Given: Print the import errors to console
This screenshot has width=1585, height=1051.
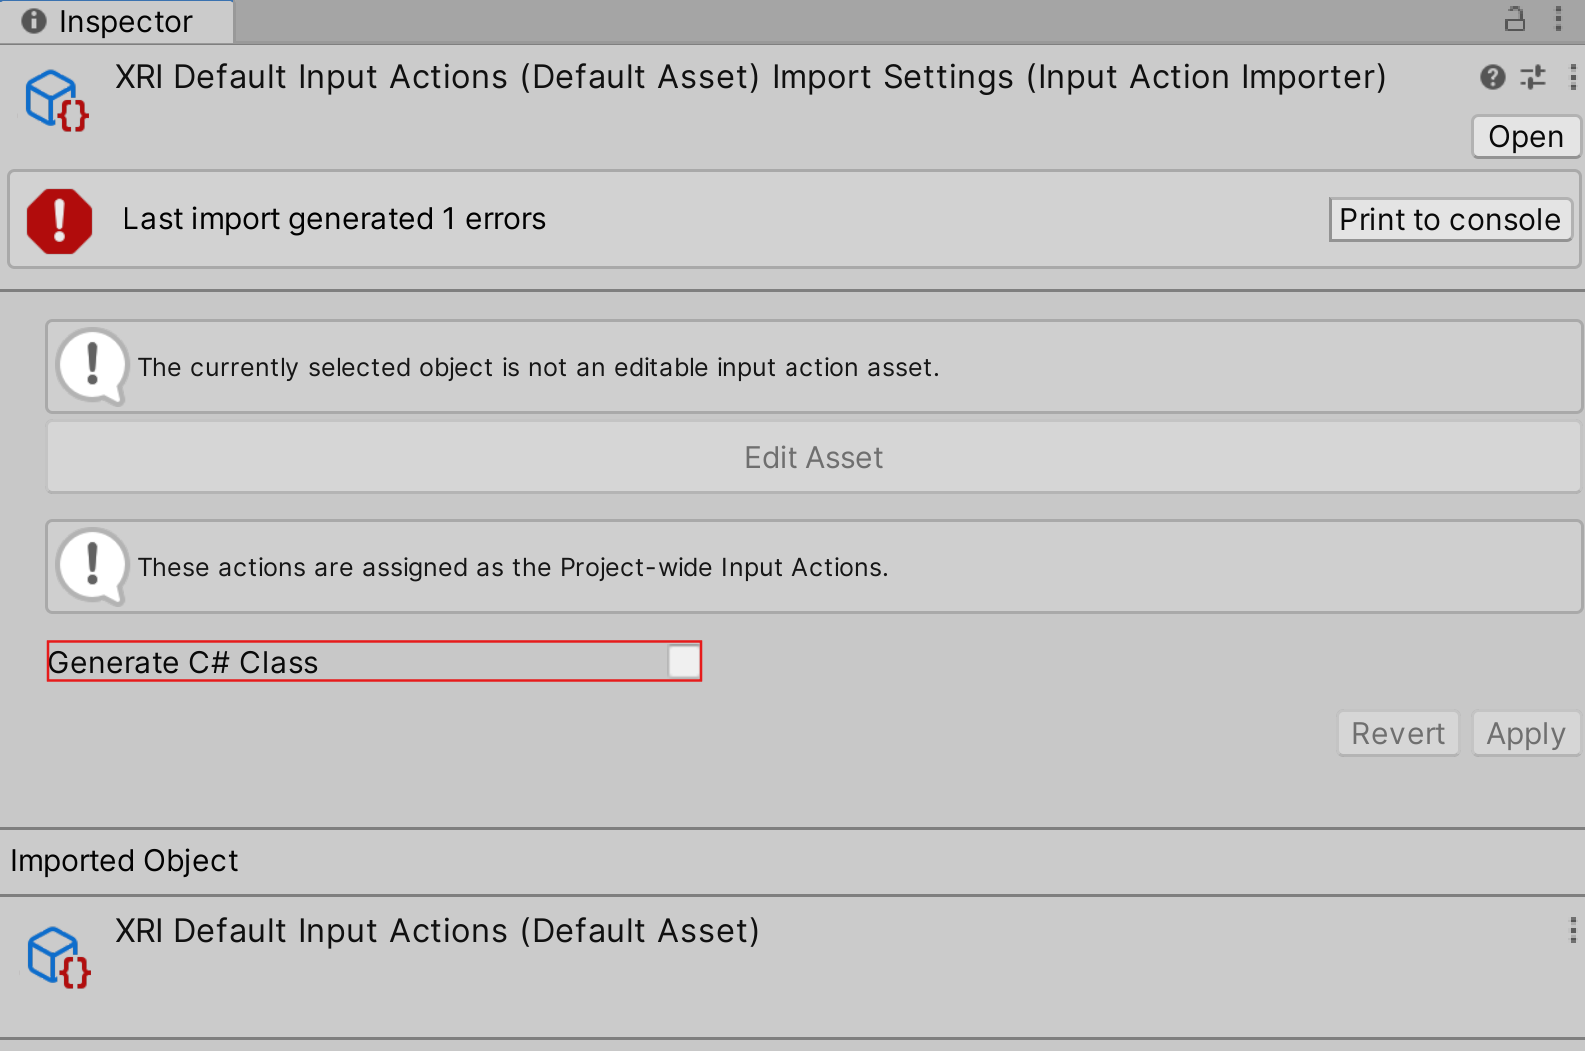Looking at the screenshot, I should pyautogui.click(x=1450, y=219).
